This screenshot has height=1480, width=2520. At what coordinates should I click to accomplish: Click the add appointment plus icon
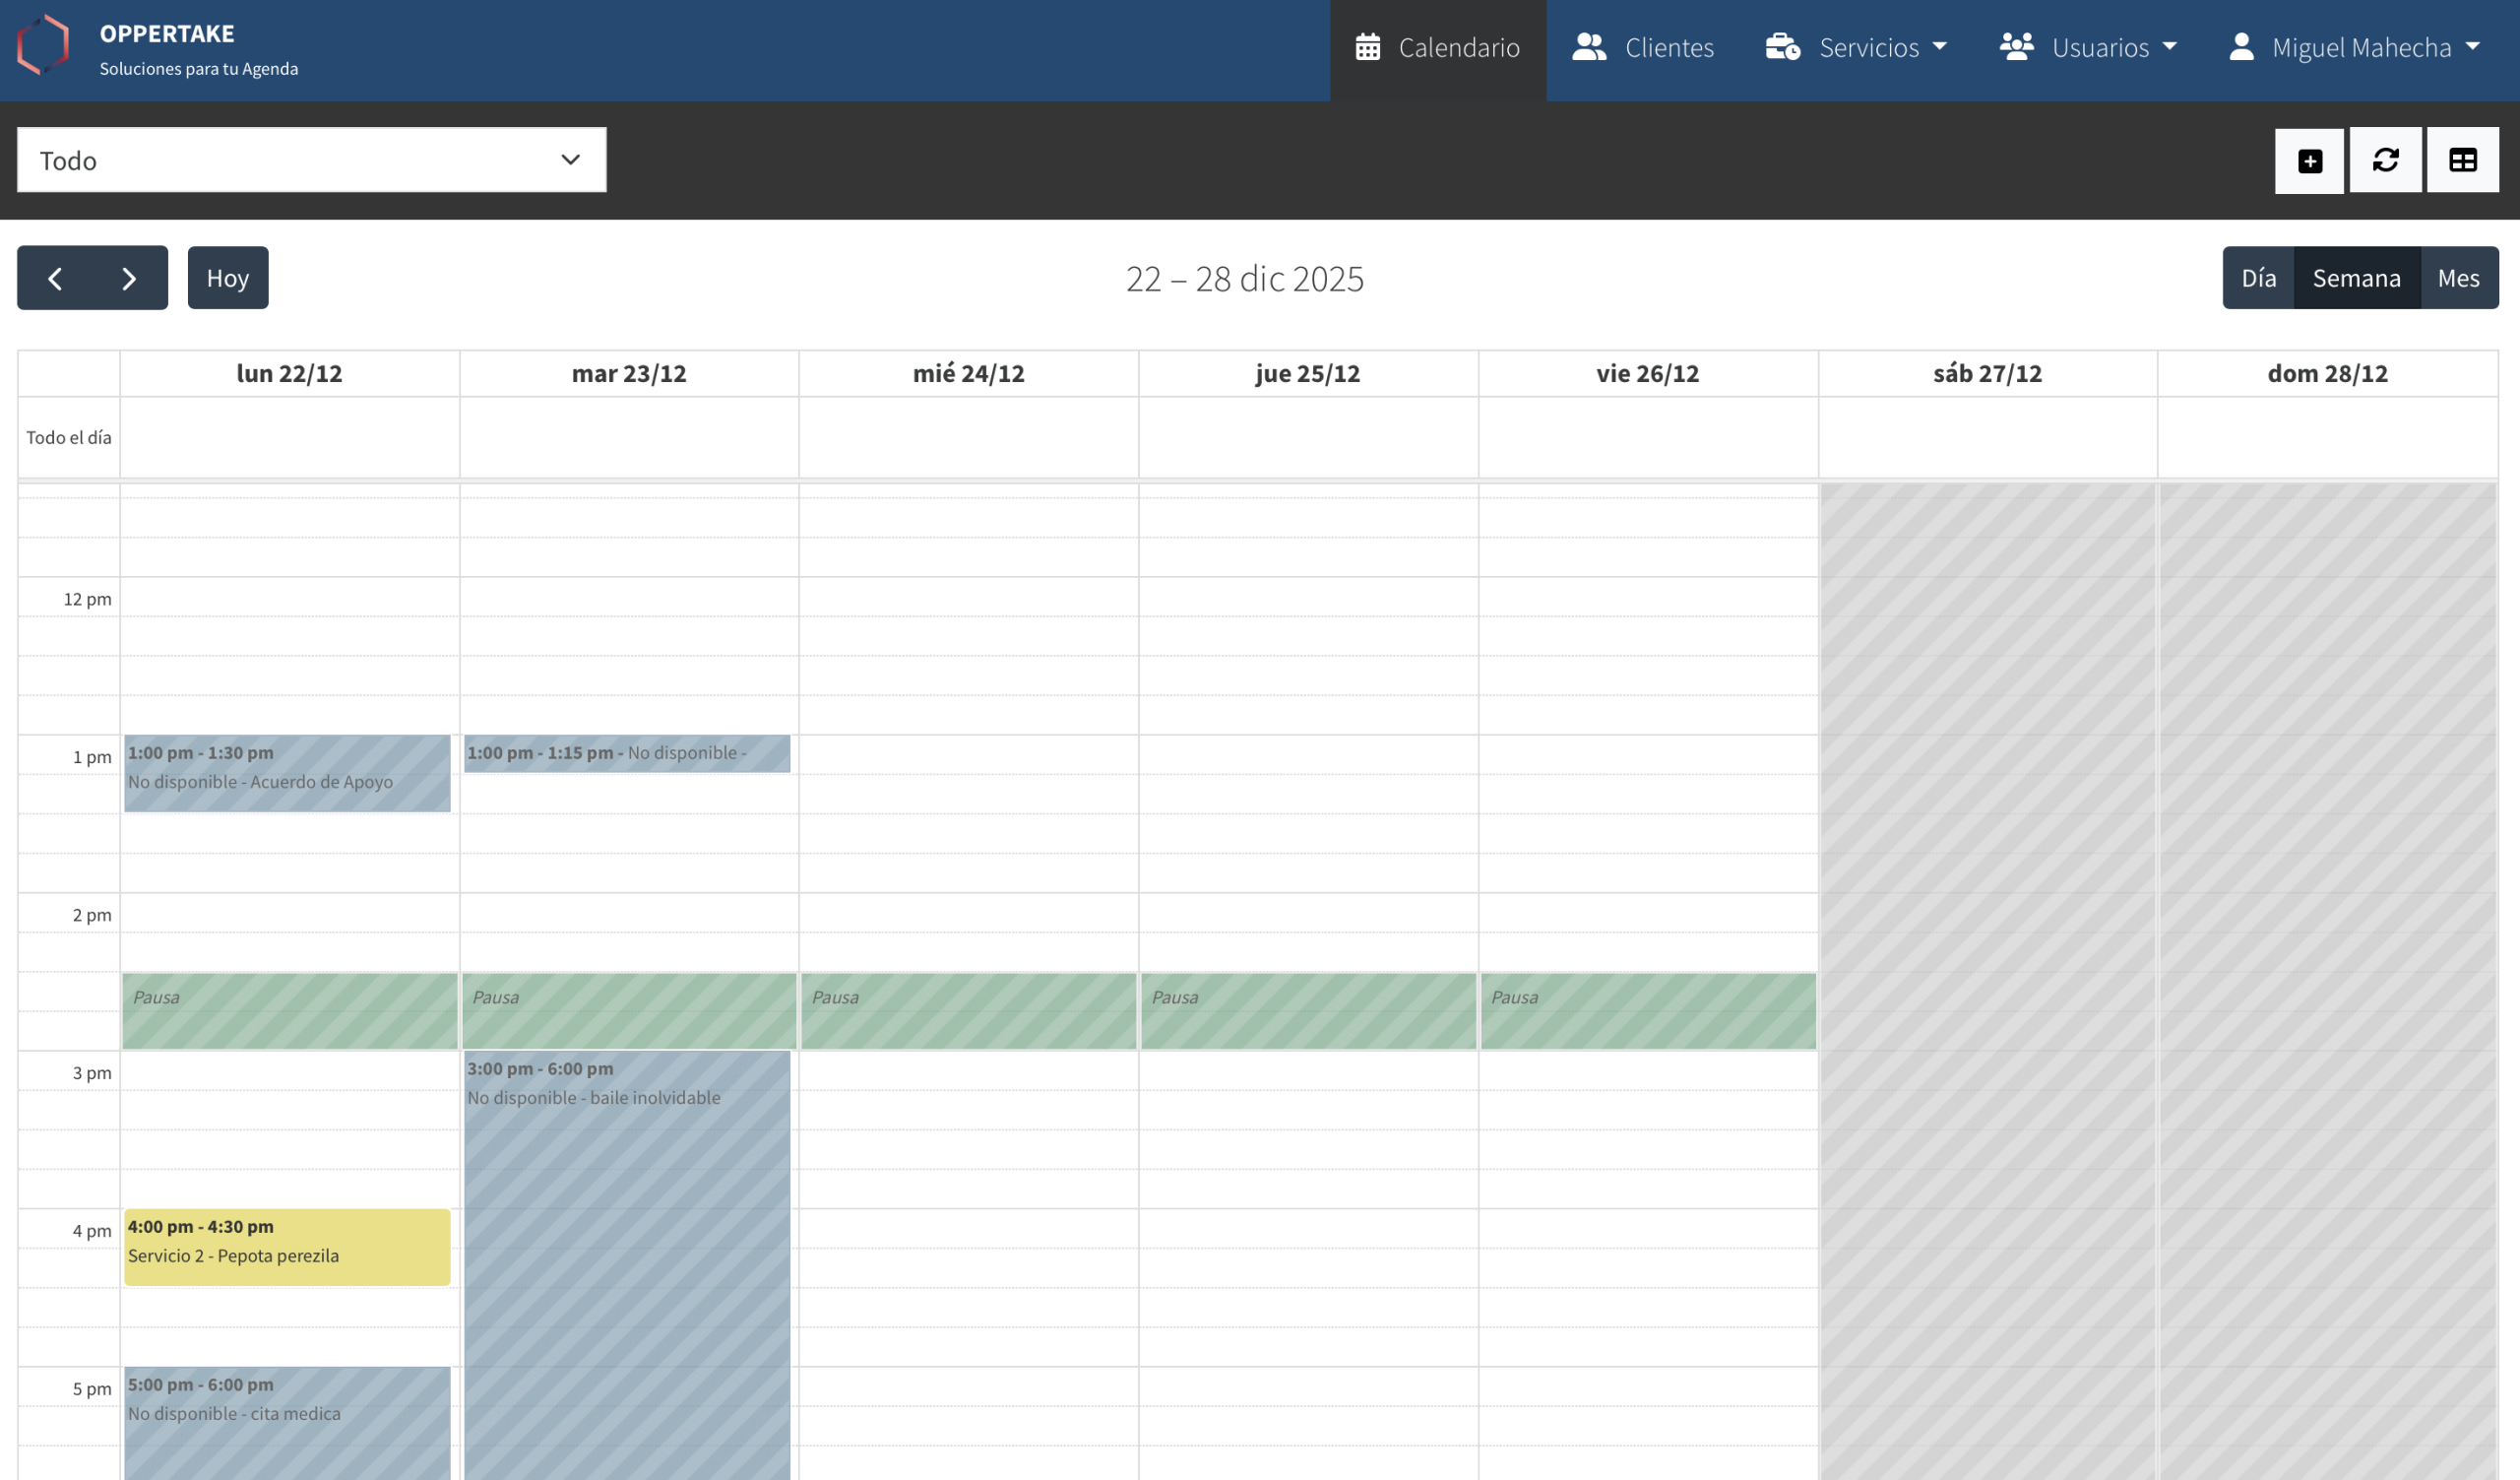click(x=2309, y=161)
